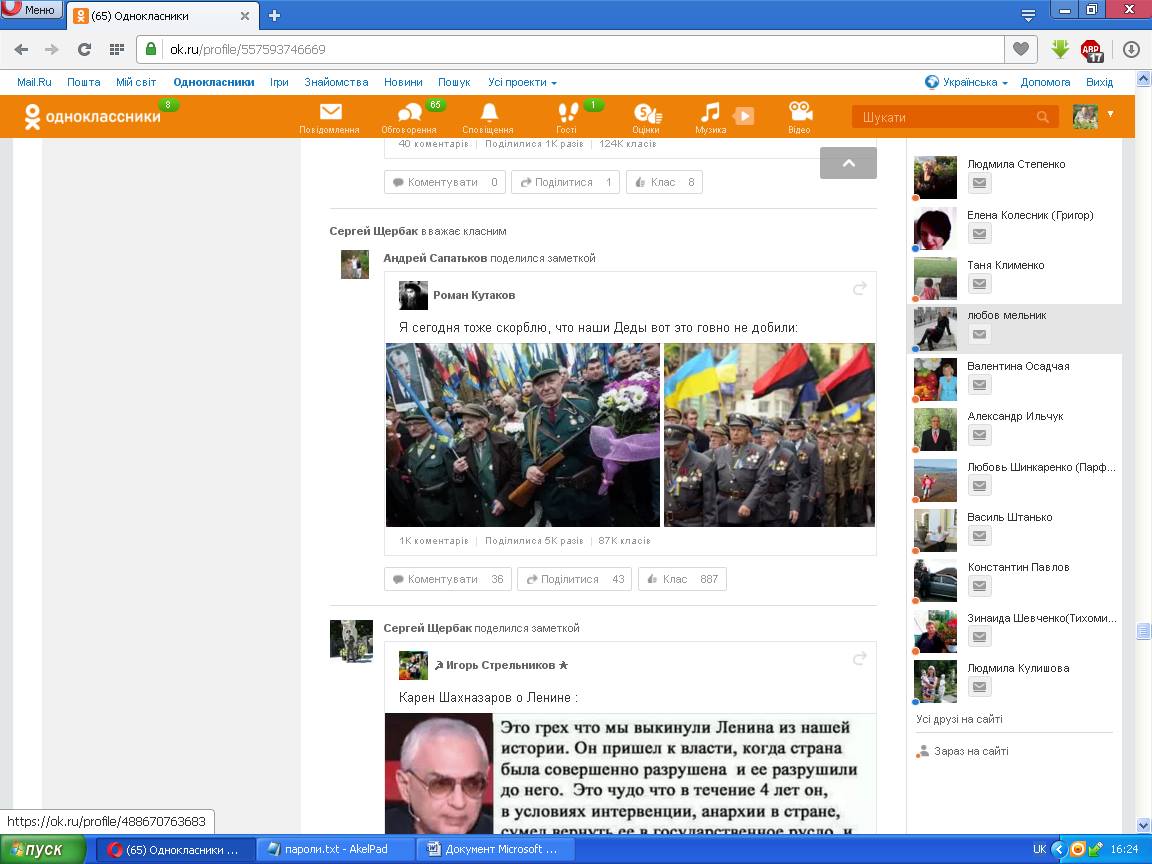This screenshot has width=1152, height=864.
Task: Open the Повідомлення messages envelope icon
Action: [330, 114]
